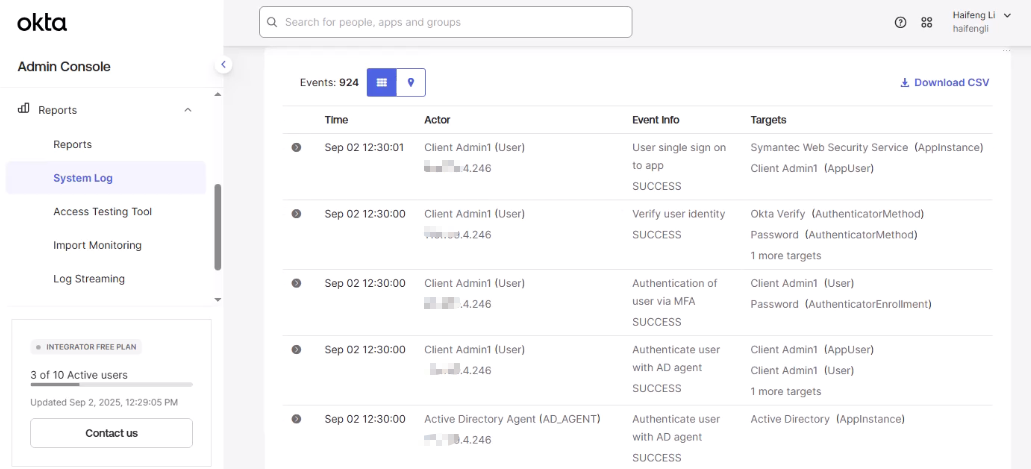Click Symantec Web Security Service target
1031x469 pixels.
click(x=867, y=147)
